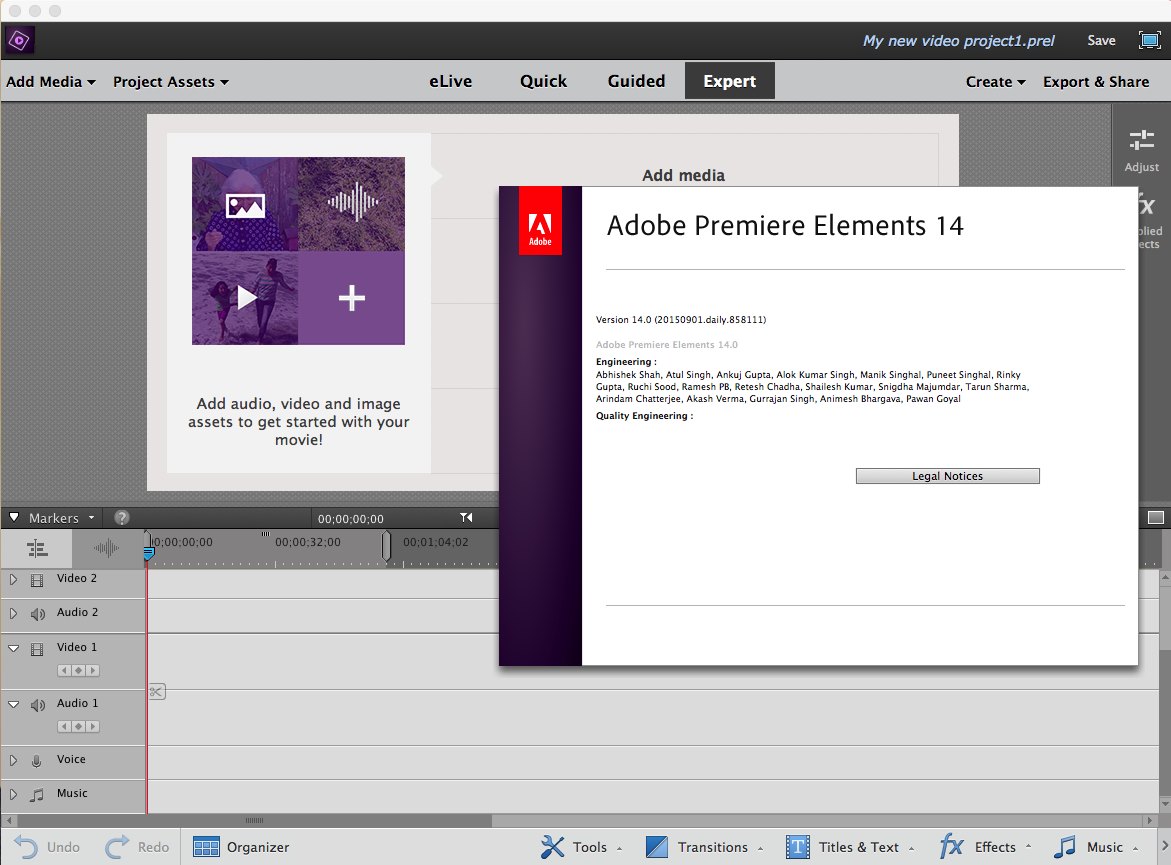Click the set marker icon by timecode

coord(466,518)
